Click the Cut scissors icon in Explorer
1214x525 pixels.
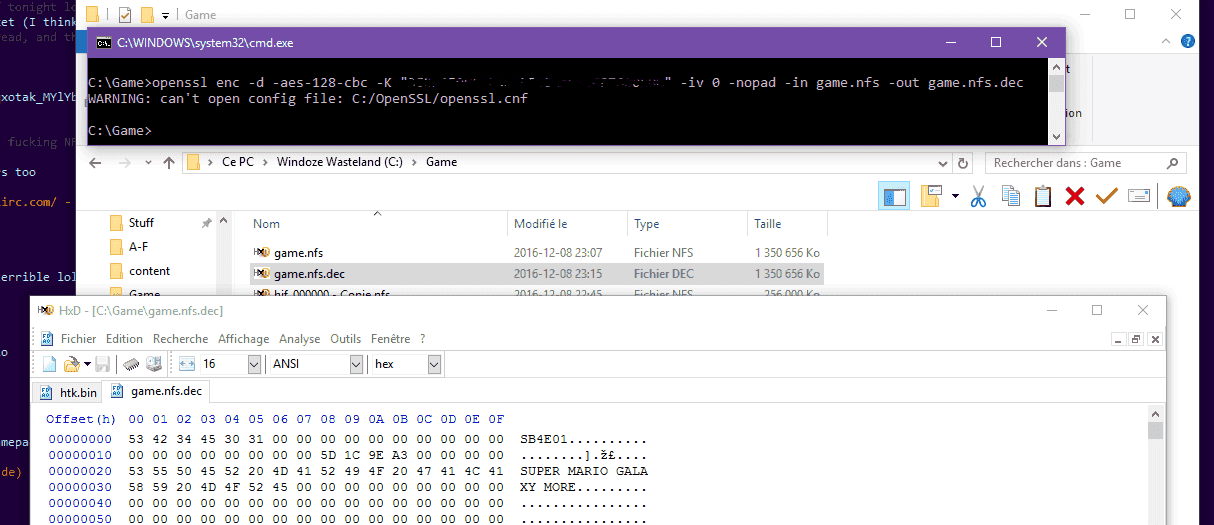pos(979,196)
